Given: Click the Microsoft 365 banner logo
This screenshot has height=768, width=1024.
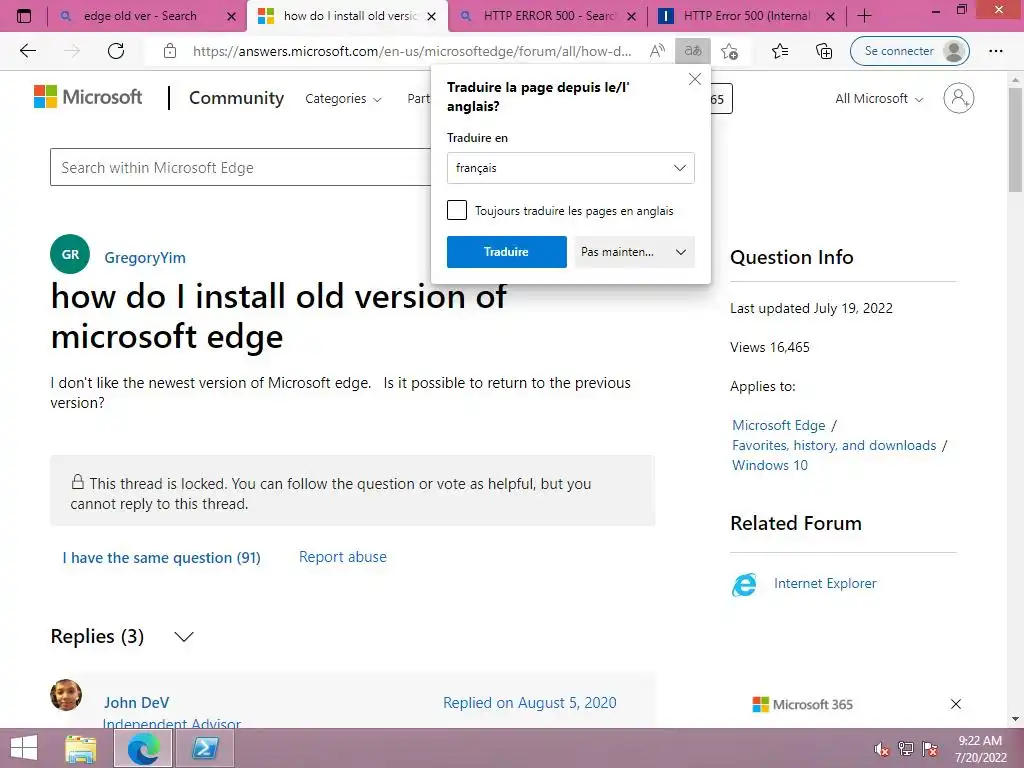Looking at the screenshot, I should (x=803, y=705).
